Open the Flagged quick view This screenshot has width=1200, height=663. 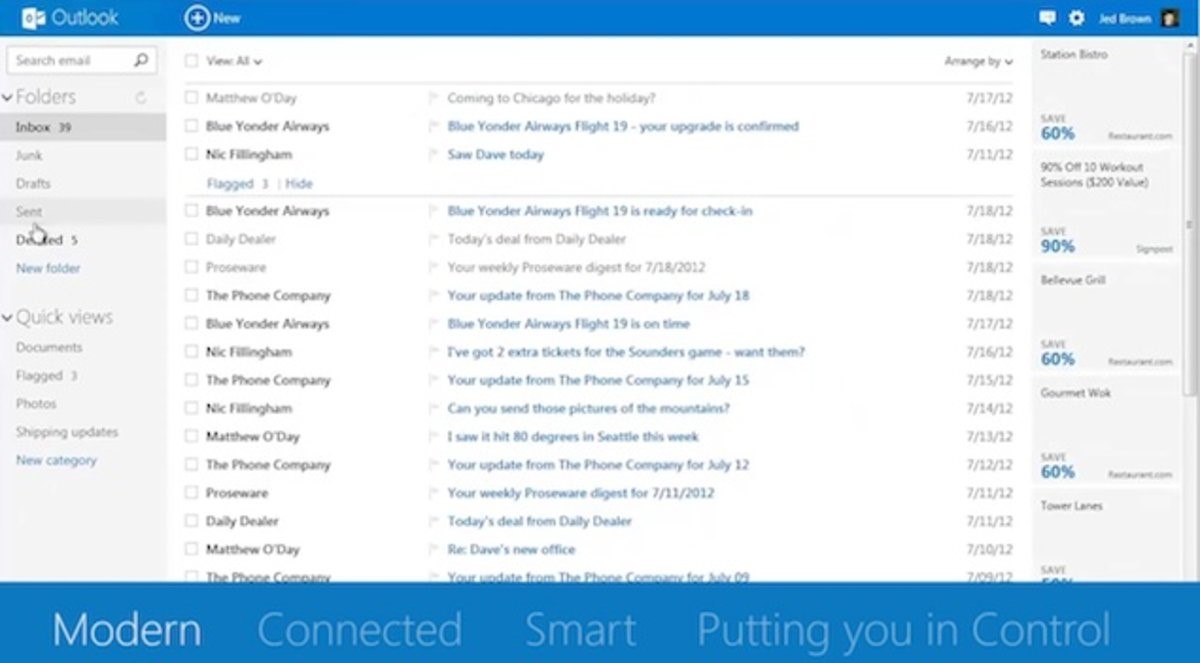pos(47,375)
